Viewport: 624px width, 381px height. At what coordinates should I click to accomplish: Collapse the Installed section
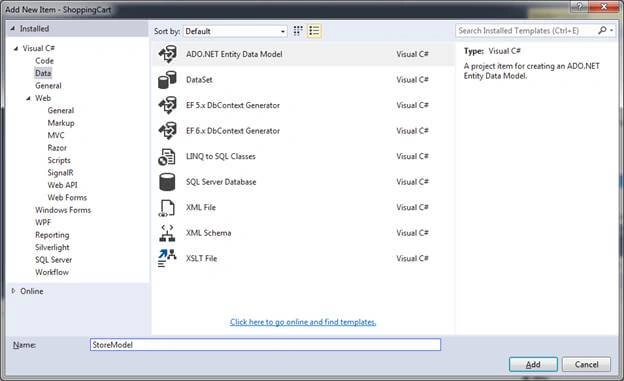[12, 29]
